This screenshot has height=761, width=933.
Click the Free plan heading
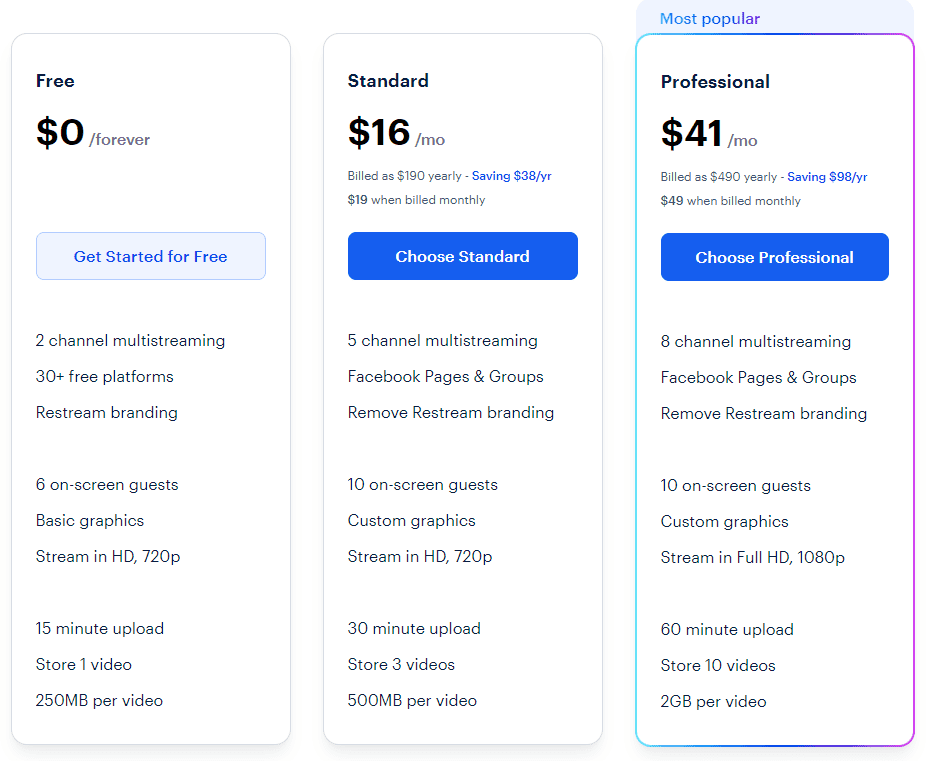[55, 81]
